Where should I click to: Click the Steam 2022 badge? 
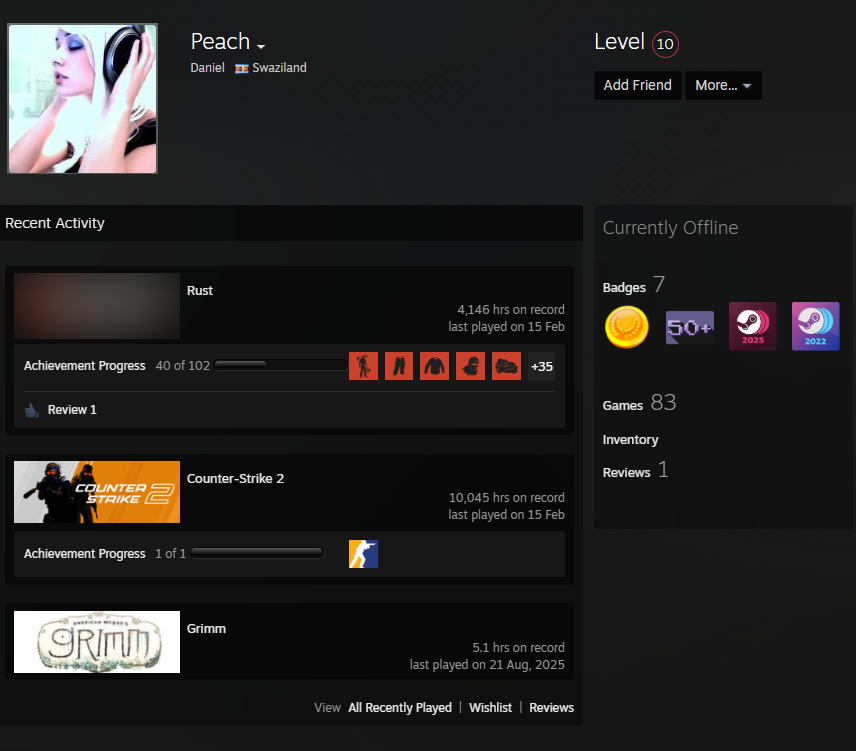coord(815,326)
